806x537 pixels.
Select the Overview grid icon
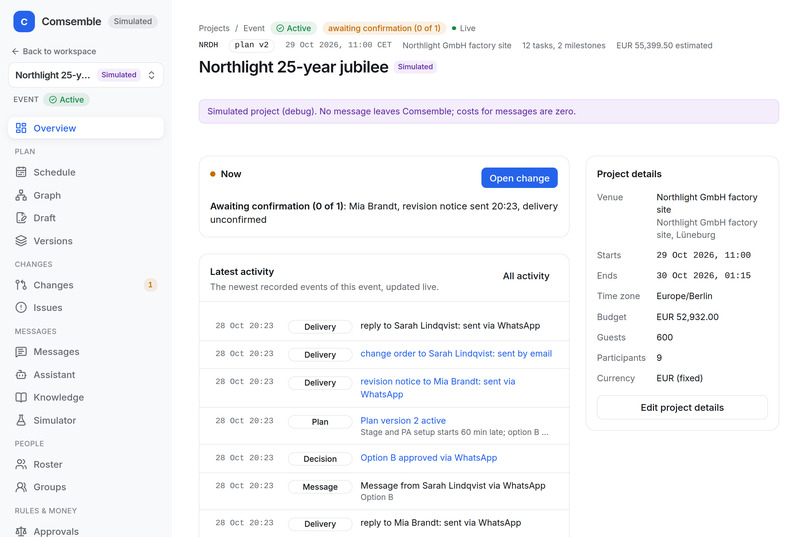[x=21, y=128]
